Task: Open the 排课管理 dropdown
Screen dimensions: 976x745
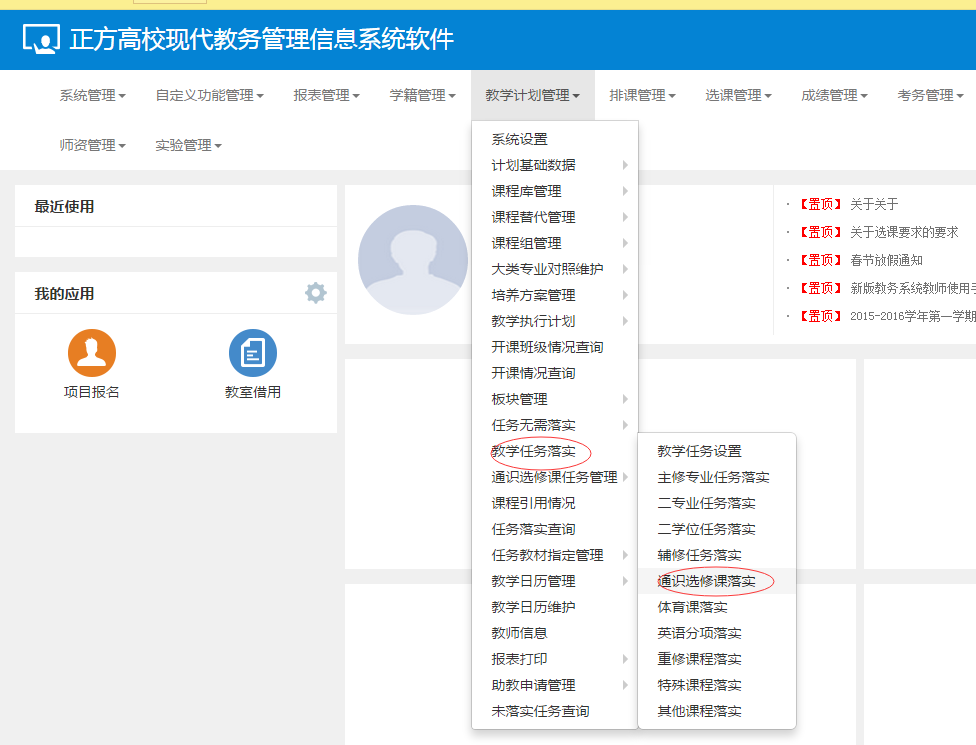Action: pos(642,95)
